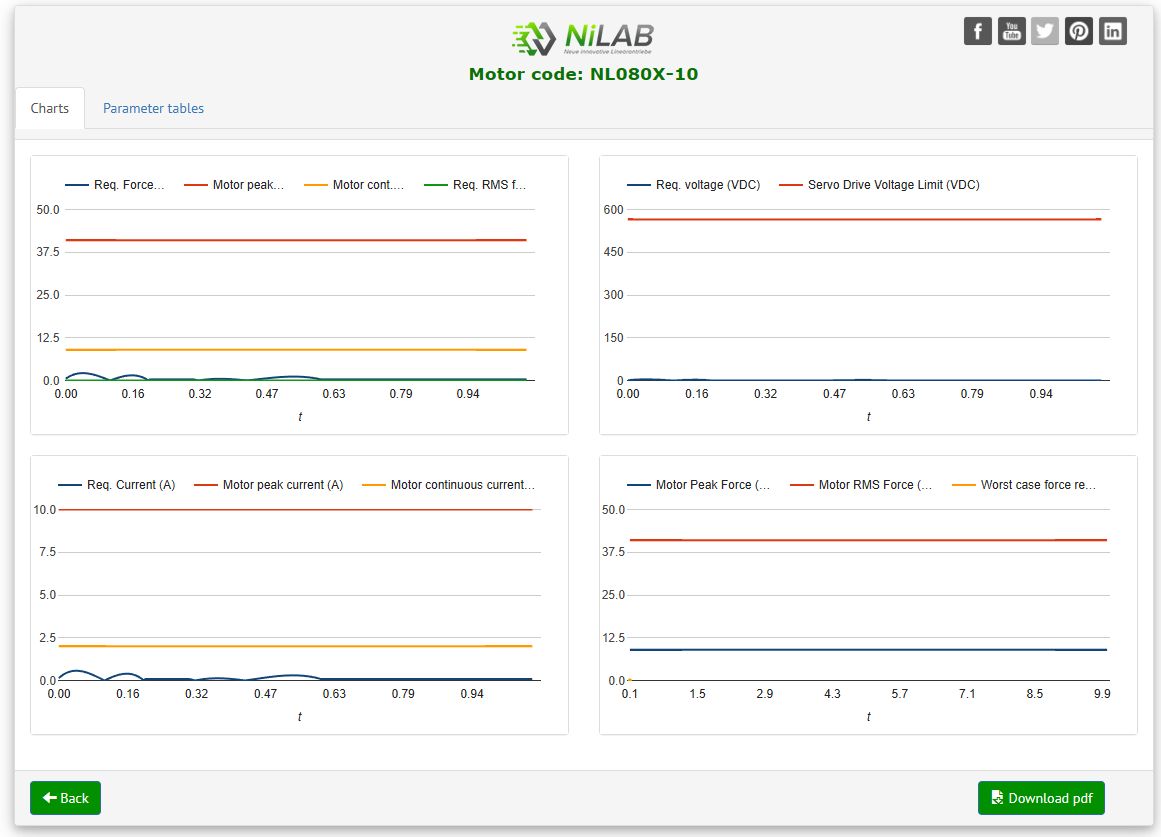
Task: Toggle the Motor RMS Force legend series
Action: (x=861, y=485)
